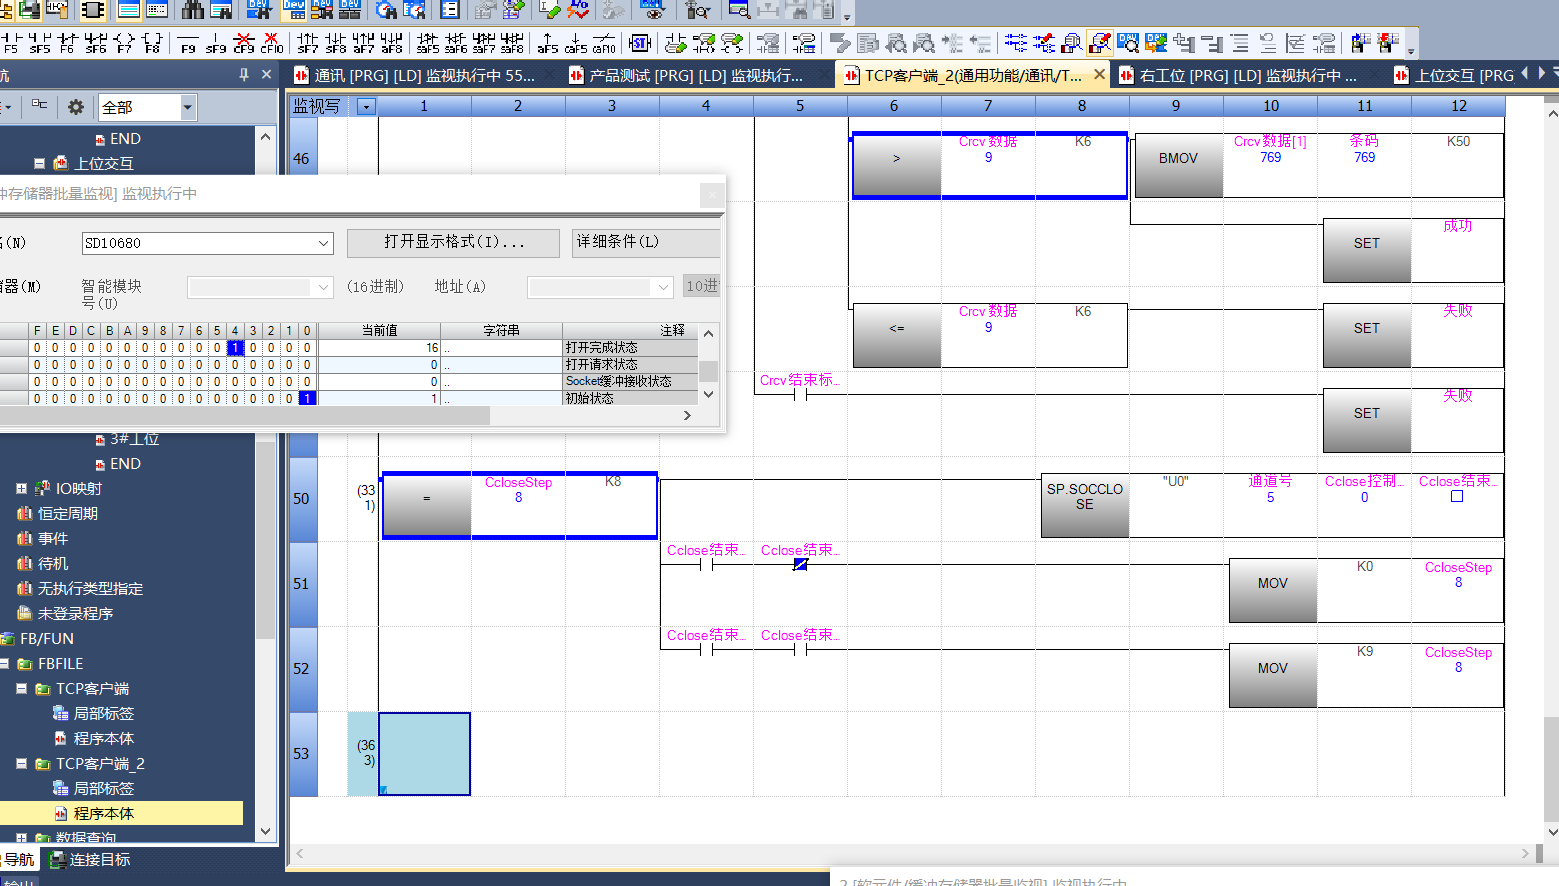Insert coil using the F7 toolbar icon
The height and width of the screenshot is (886, 1559).
click(x=124, y=43)
